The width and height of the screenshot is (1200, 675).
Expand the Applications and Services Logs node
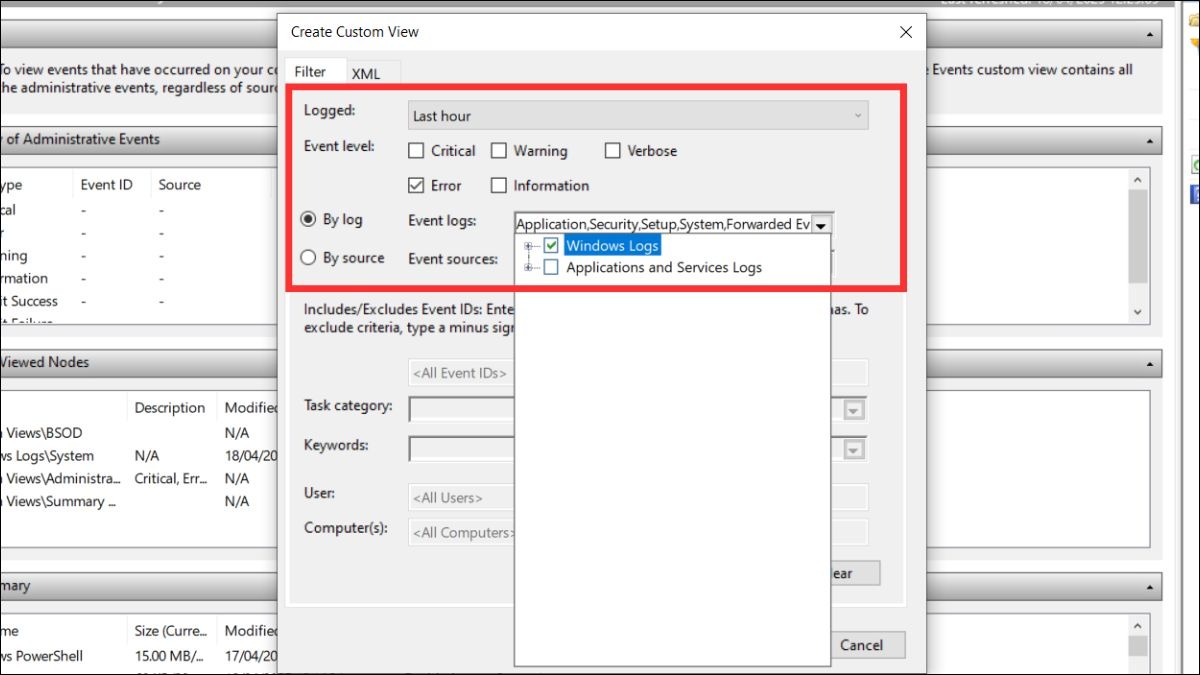(529, 268)
